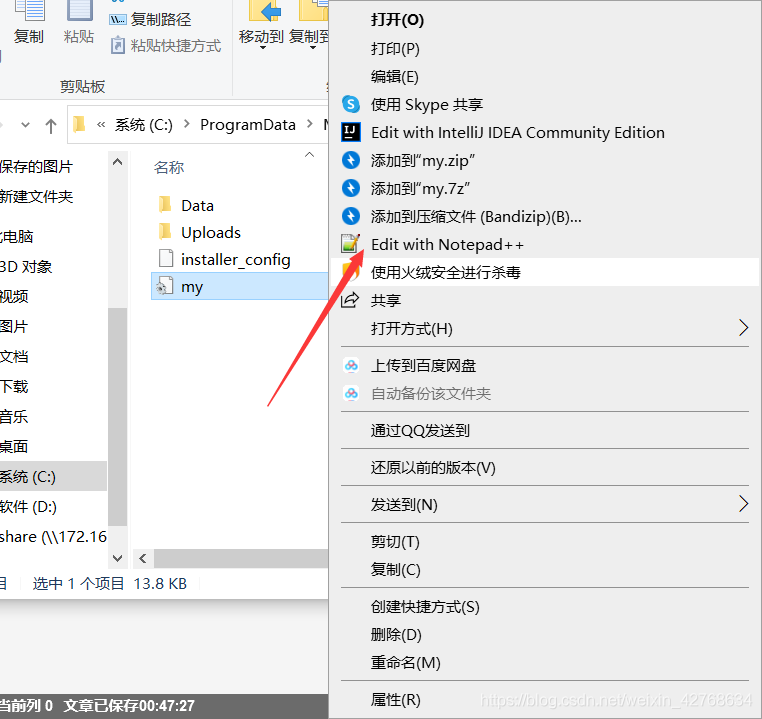Click the my config file icon

(164, 286)
